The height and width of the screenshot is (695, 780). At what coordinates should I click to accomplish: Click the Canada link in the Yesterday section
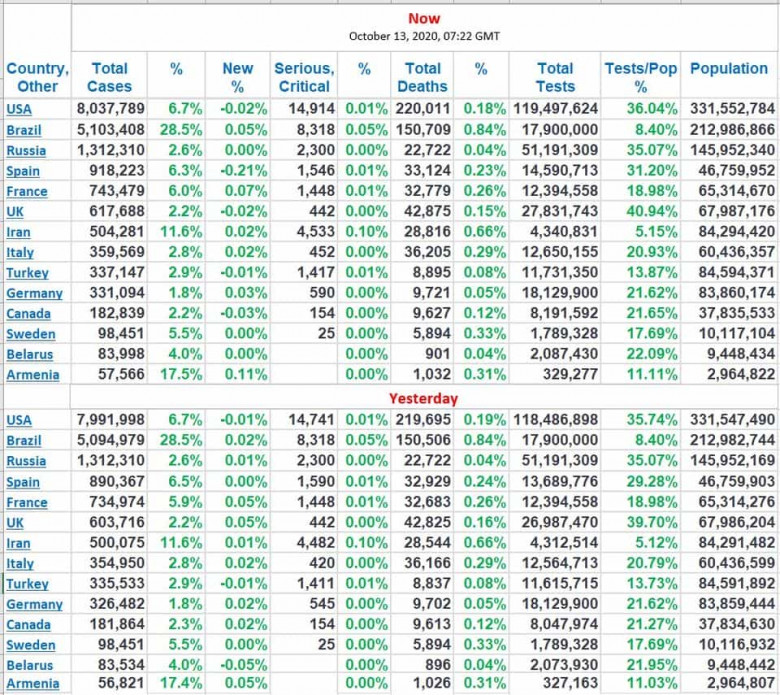(29, 625)
